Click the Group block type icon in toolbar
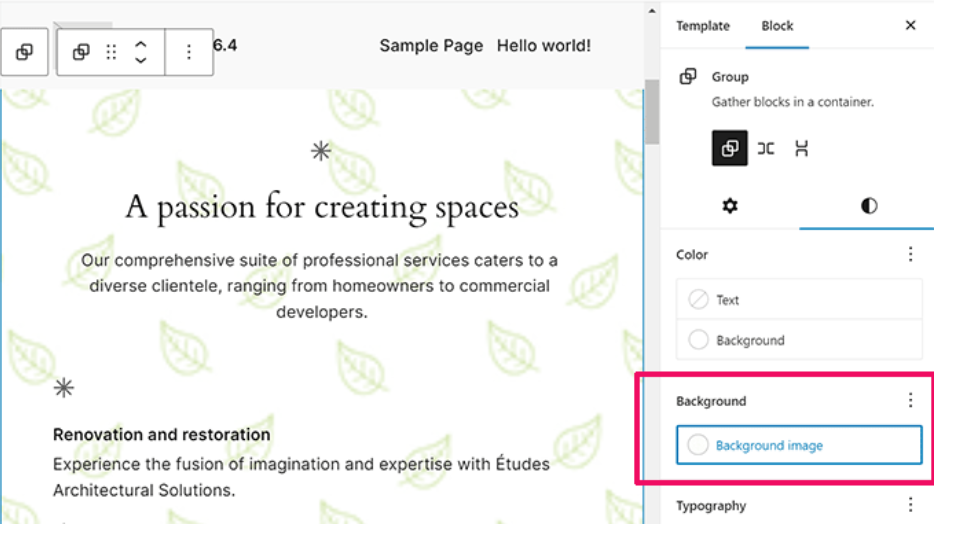This screenshot has height=544, width=958. click(x=81, y=52)
